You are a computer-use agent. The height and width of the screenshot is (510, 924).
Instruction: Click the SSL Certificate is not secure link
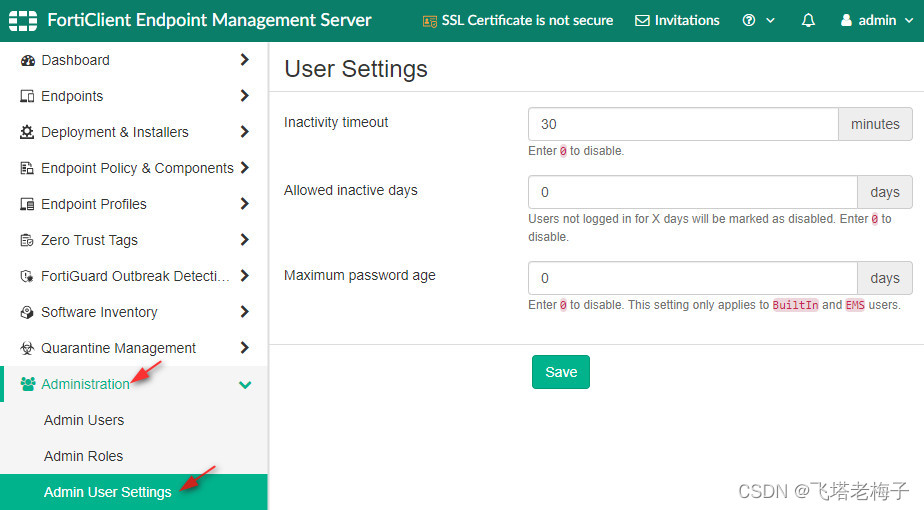coord(527,21)
